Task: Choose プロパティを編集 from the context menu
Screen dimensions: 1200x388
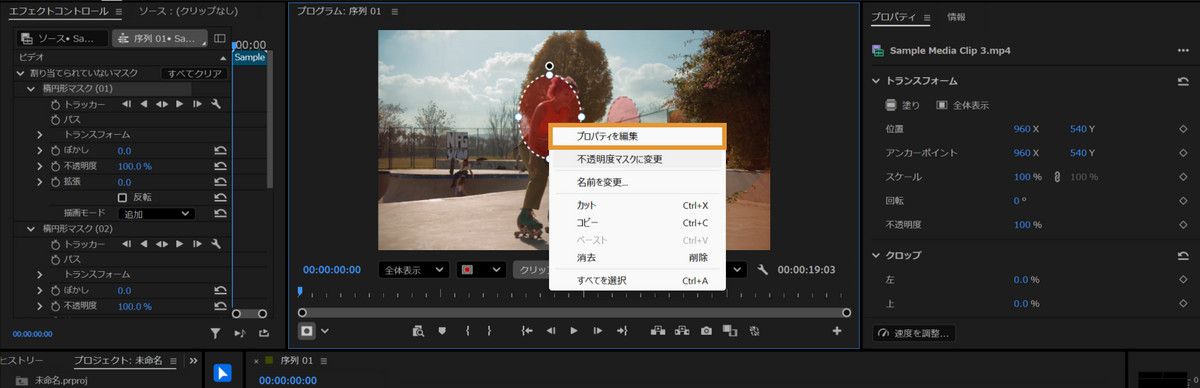Action: coord(636,136)
